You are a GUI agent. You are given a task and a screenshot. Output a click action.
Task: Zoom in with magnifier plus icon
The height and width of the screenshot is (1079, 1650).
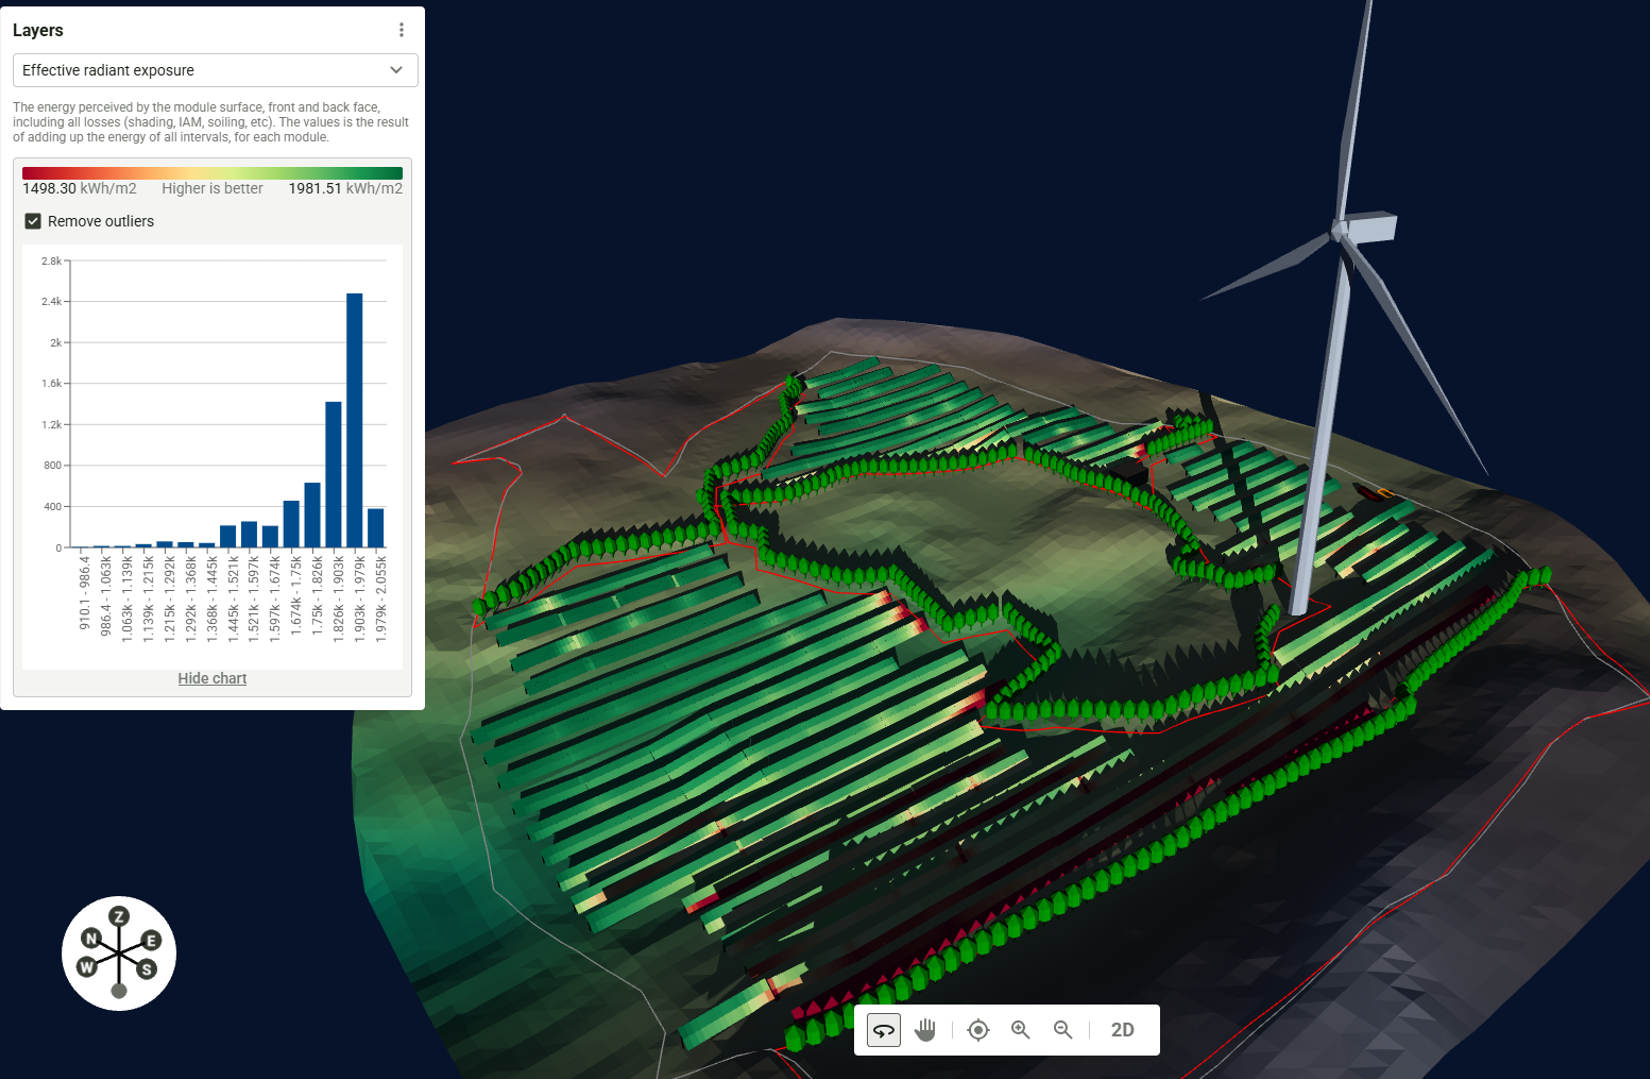[1020, 1030]
